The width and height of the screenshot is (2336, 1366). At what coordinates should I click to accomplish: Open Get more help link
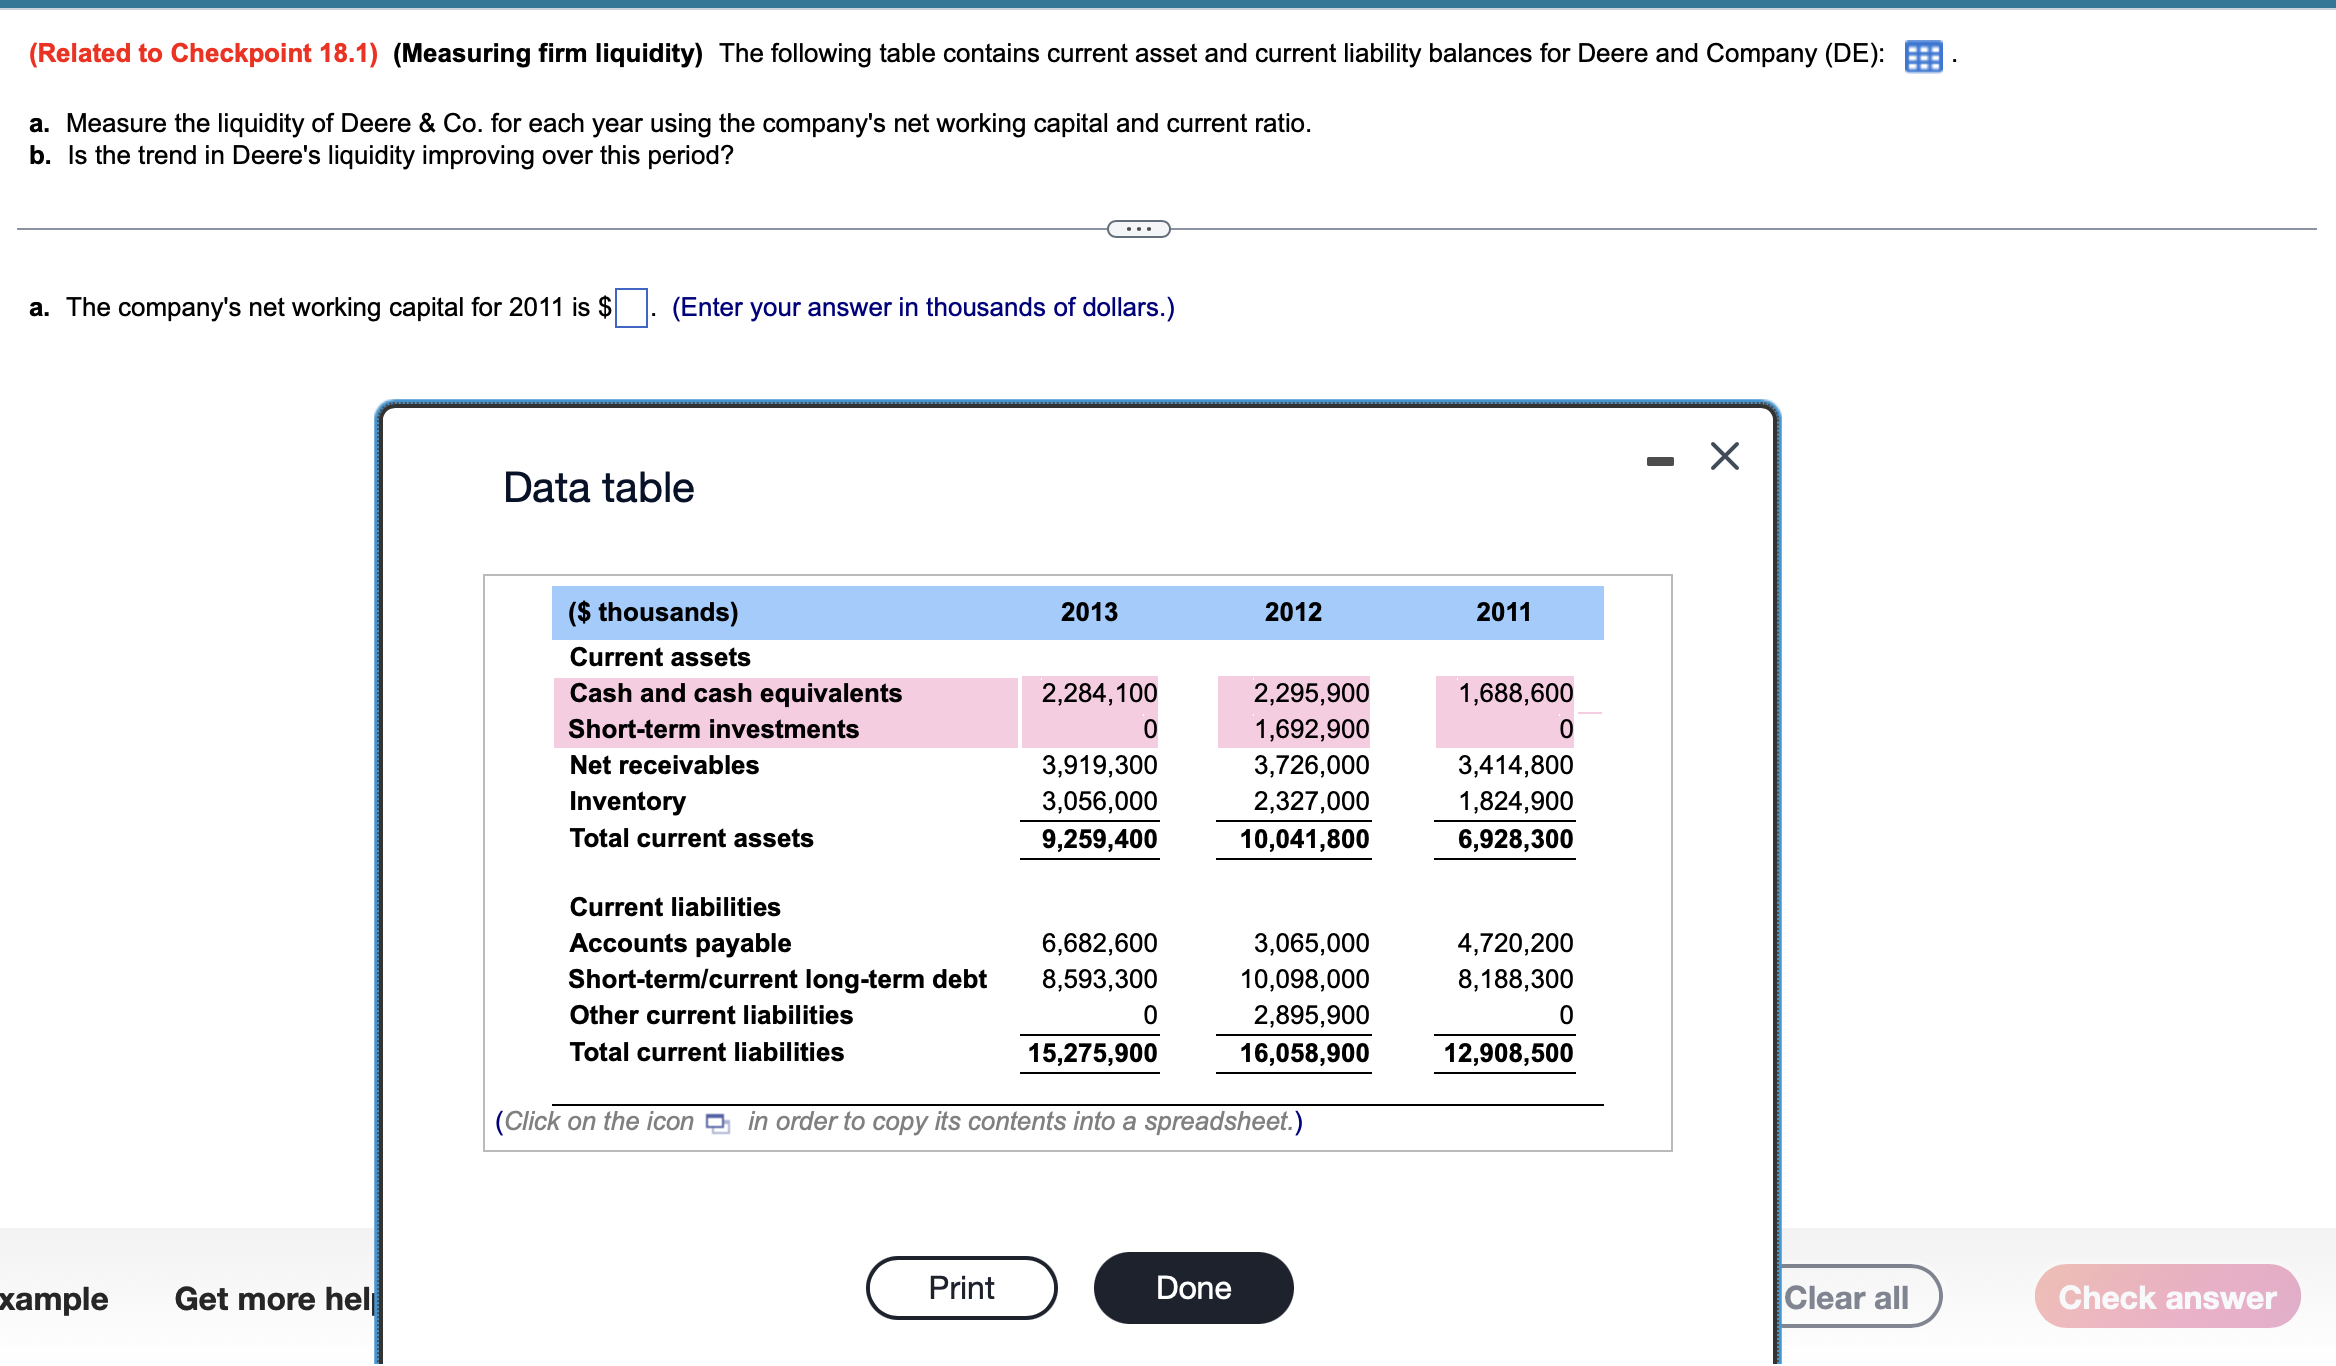point(272,1299)
